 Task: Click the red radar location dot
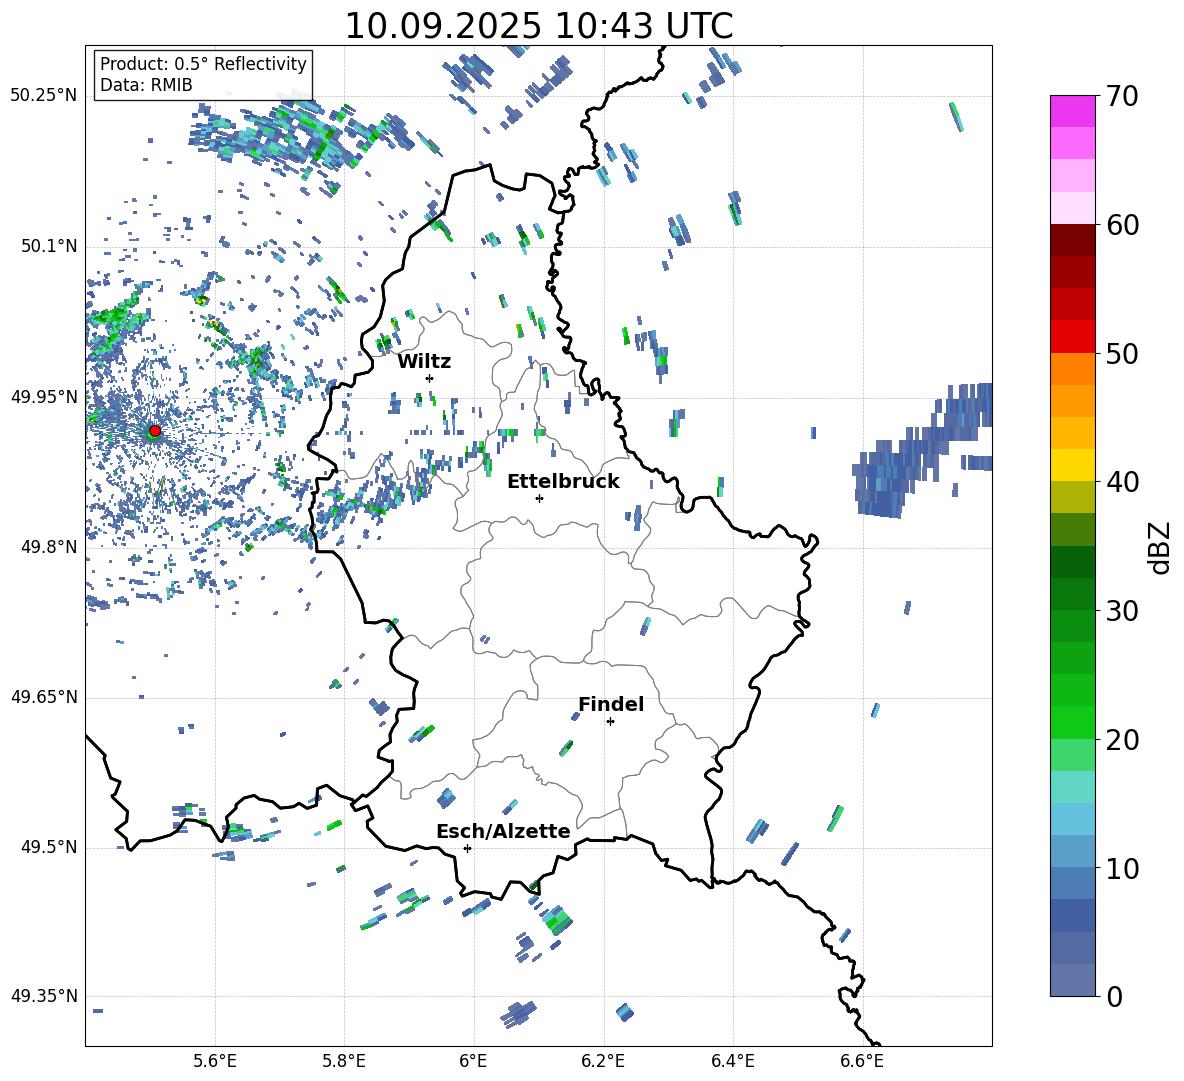[155, 431]
